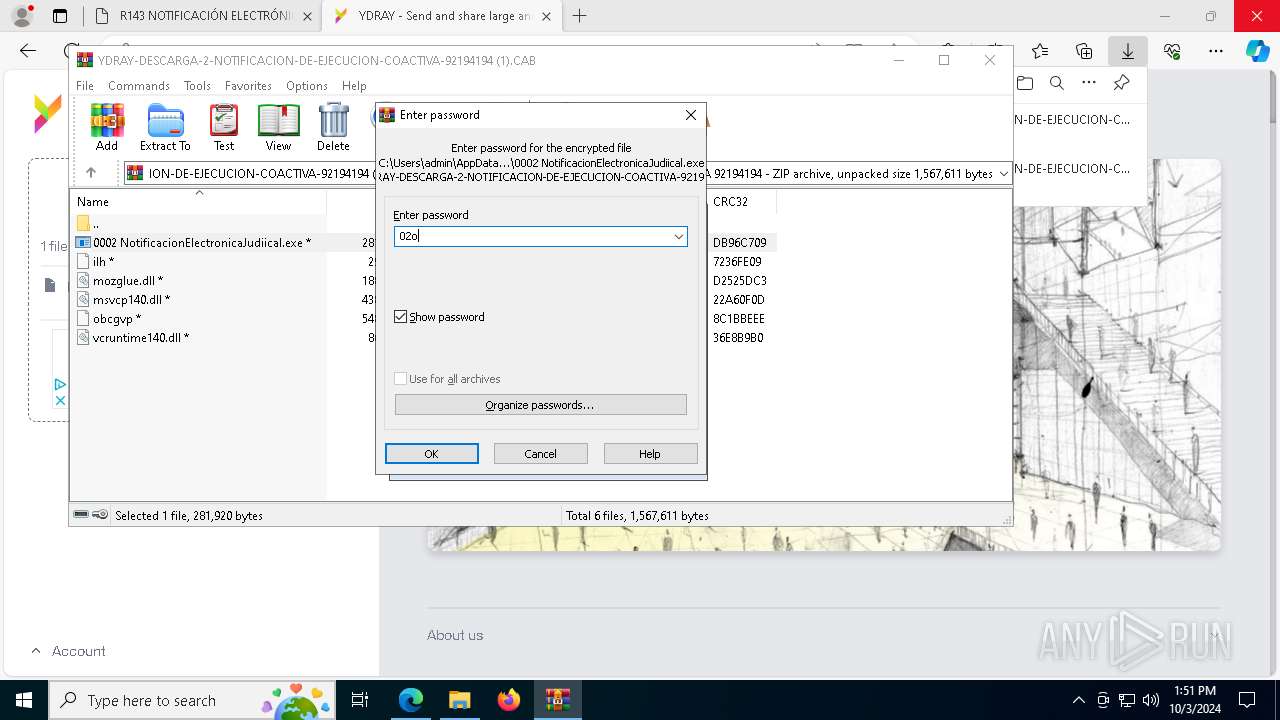Toggle the Use for all archives checkbox
The height and width of the screenshot is (720, 1280).
[x=401, y=379]
